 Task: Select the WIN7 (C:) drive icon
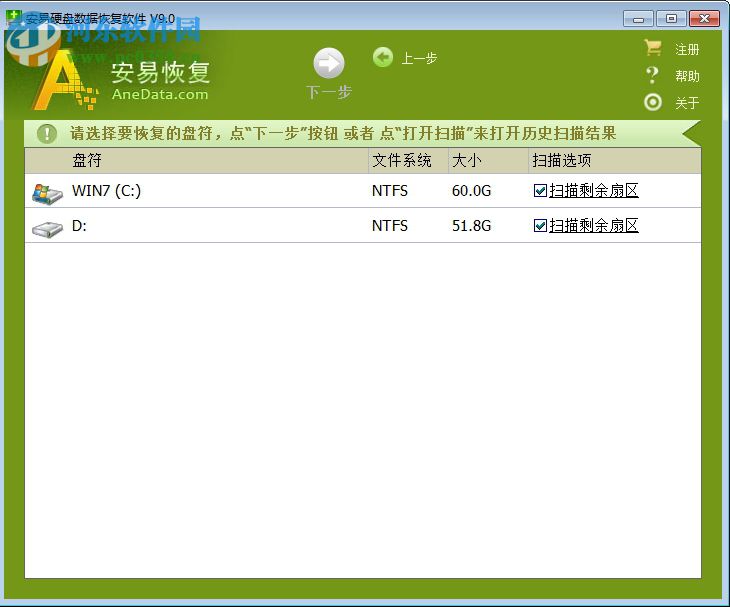(47, 193)
